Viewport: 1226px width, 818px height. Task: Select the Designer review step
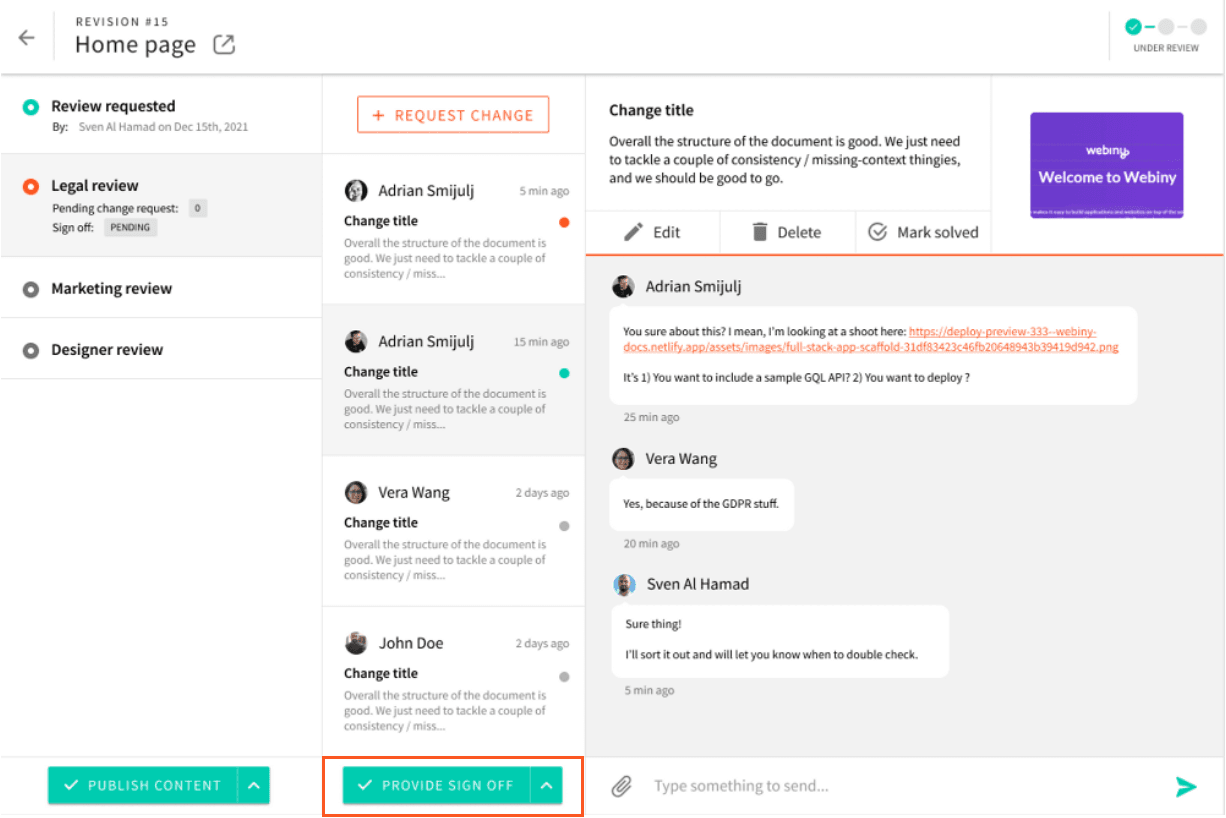(107, 350)
